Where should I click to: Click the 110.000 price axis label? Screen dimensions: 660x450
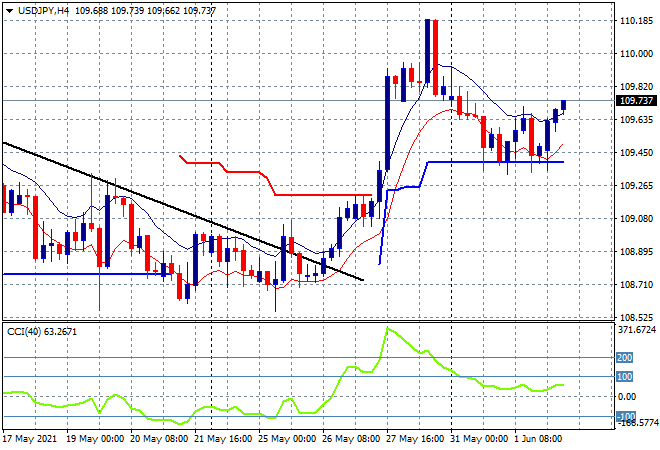[636, 54]
